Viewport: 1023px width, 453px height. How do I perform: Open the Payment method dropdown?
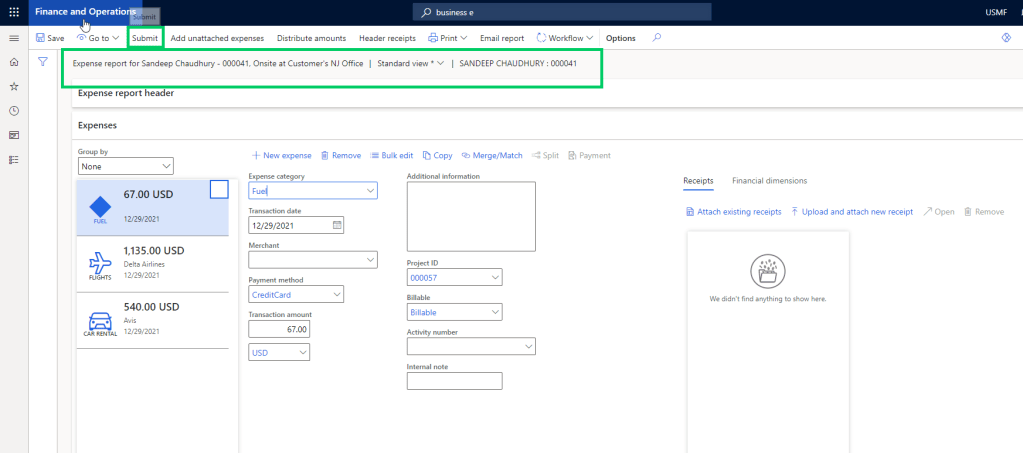[336, 294]
